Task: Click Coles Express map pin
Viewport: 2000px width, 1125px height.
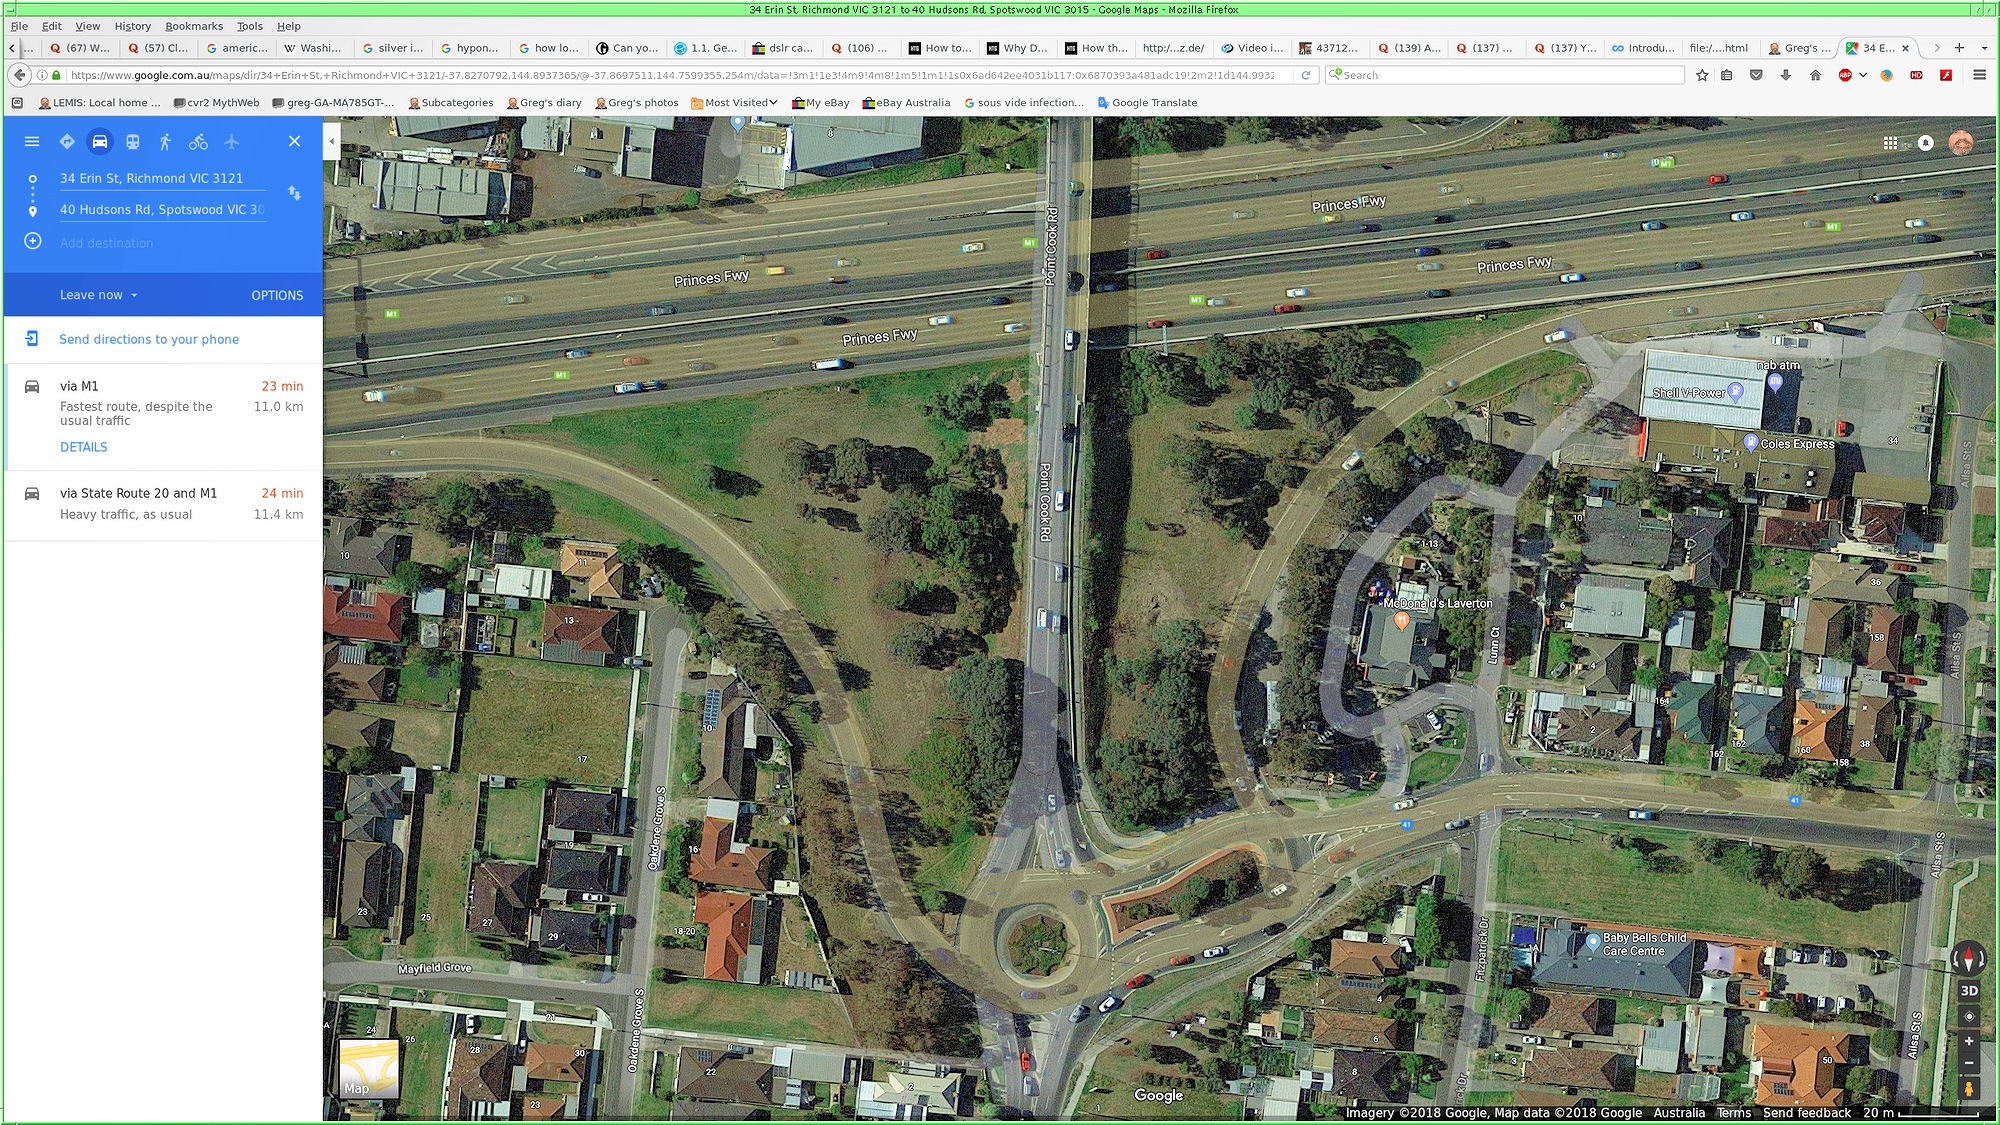Action: (x=1750, y=442)
